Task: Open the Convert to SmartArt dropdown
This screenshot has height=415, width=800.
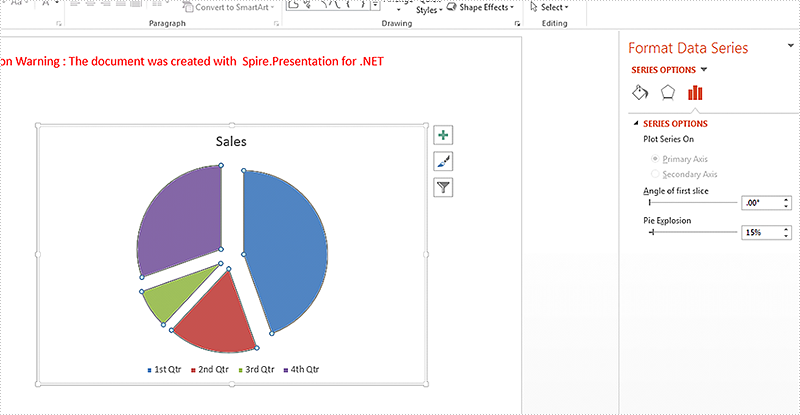Action: [x=229, y=7]
